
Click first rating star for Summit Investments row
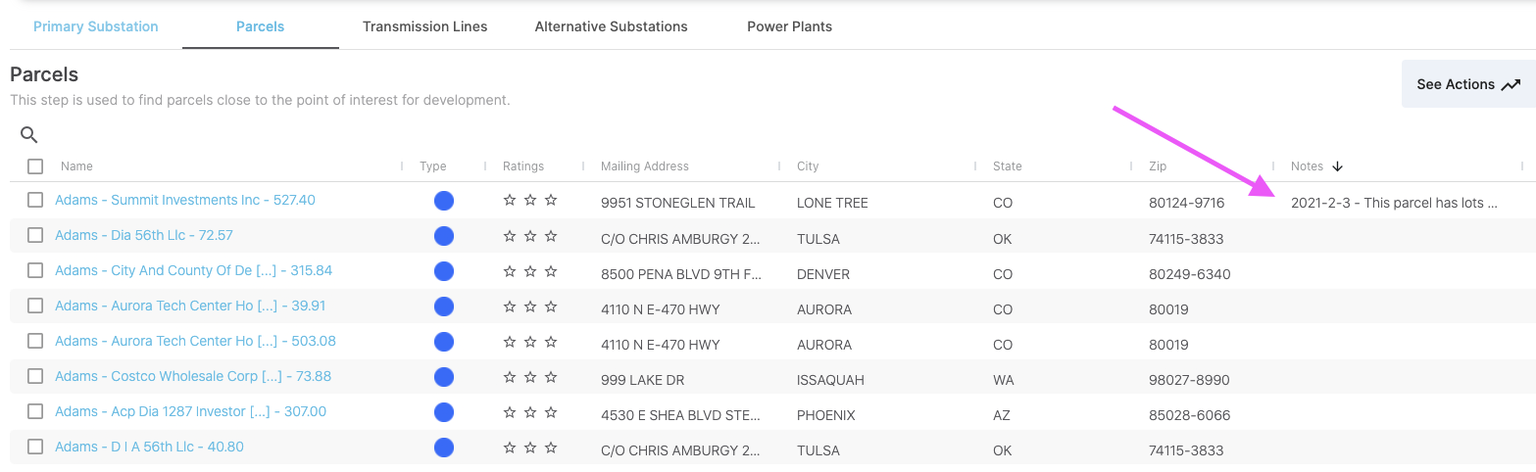point(510,201)
